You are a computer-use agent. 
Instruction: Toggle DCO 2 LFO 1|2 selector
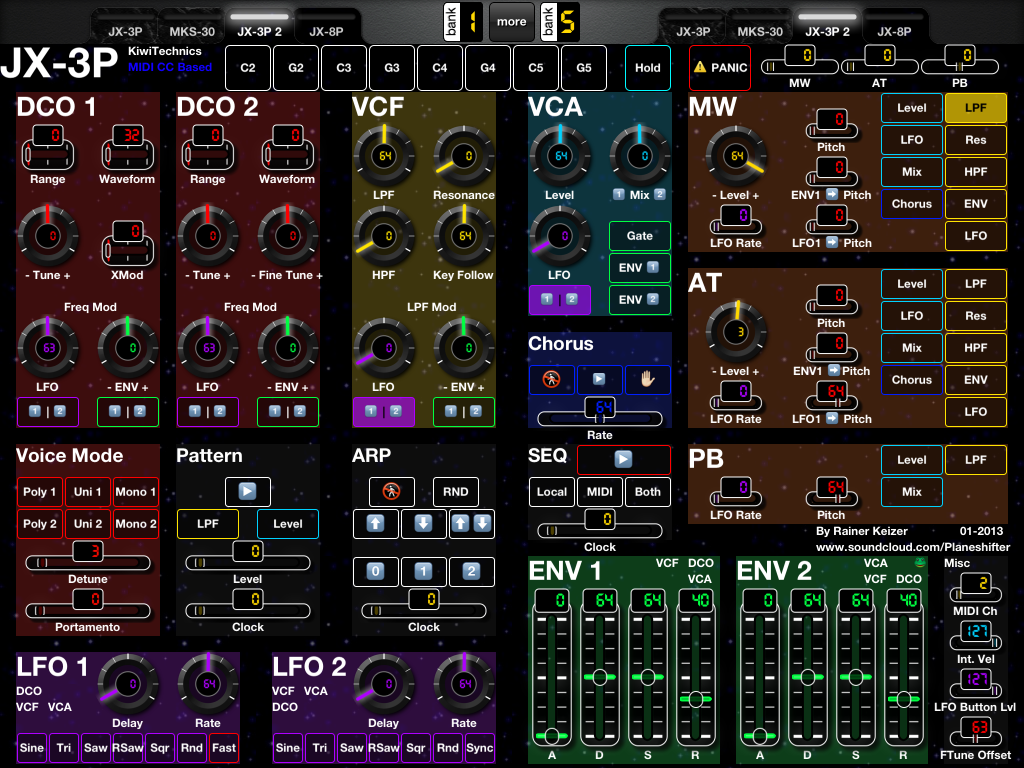[208, 411]
